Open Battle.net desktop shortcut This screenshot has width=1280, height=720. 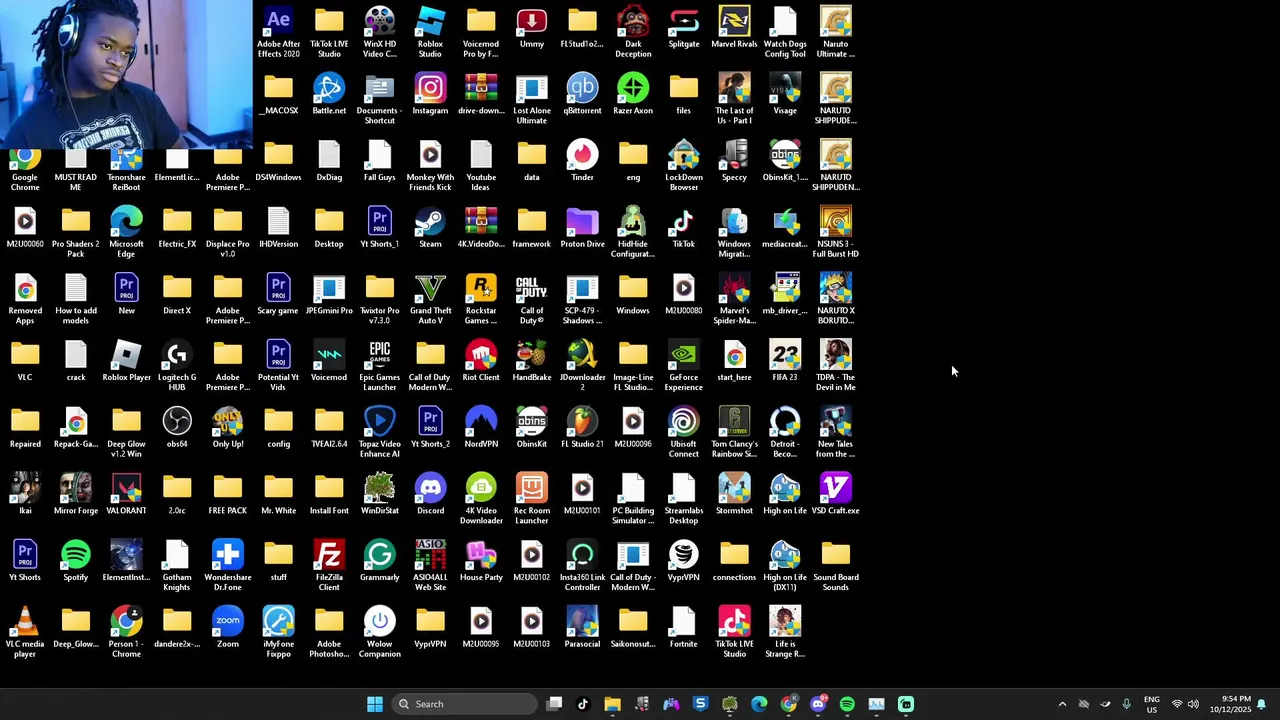click(329, 94)
